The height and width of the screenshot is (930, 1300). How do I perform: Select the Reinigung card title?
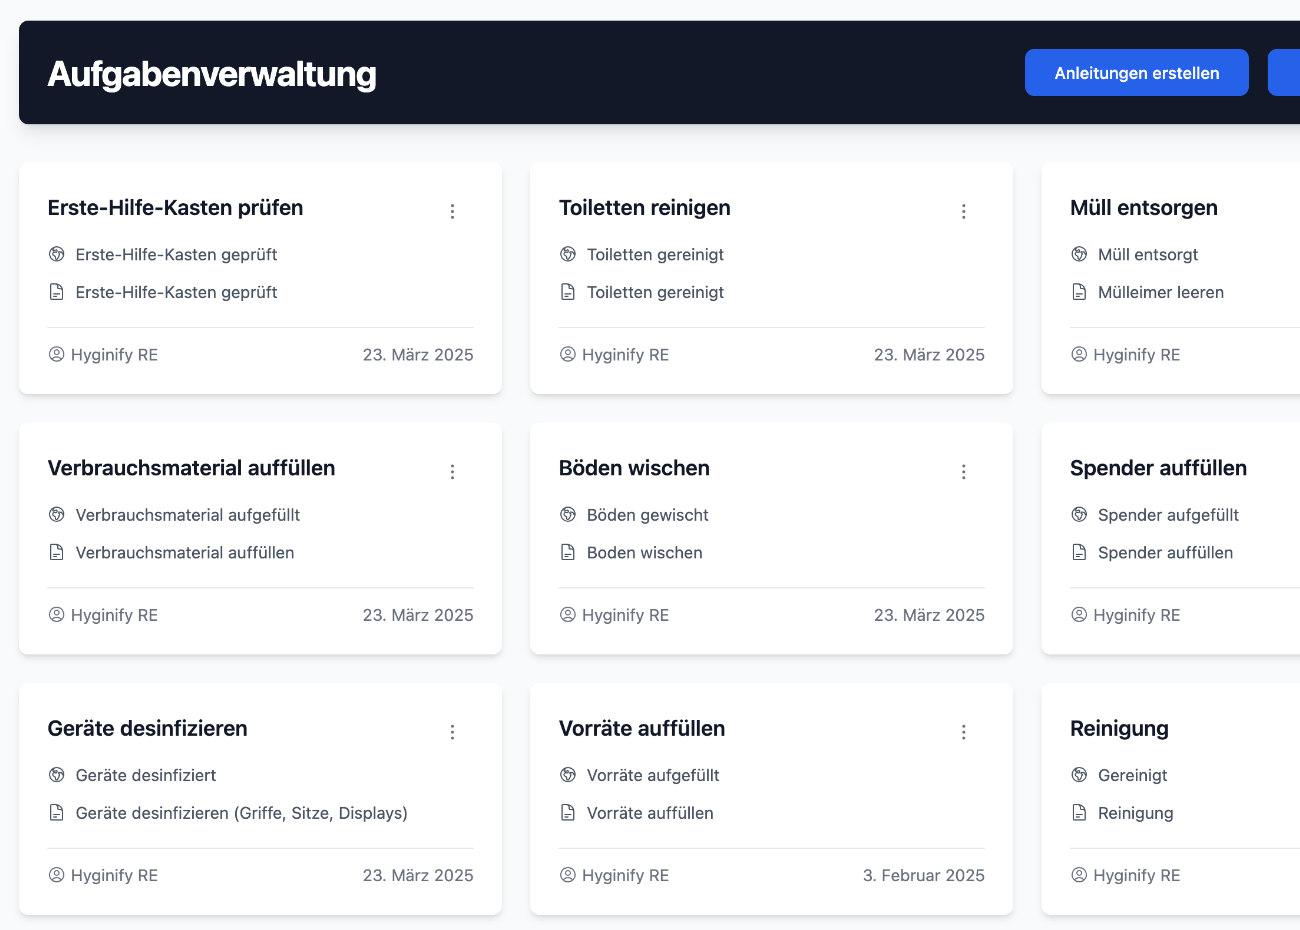pyautogui.click(x=1119, y=728)
